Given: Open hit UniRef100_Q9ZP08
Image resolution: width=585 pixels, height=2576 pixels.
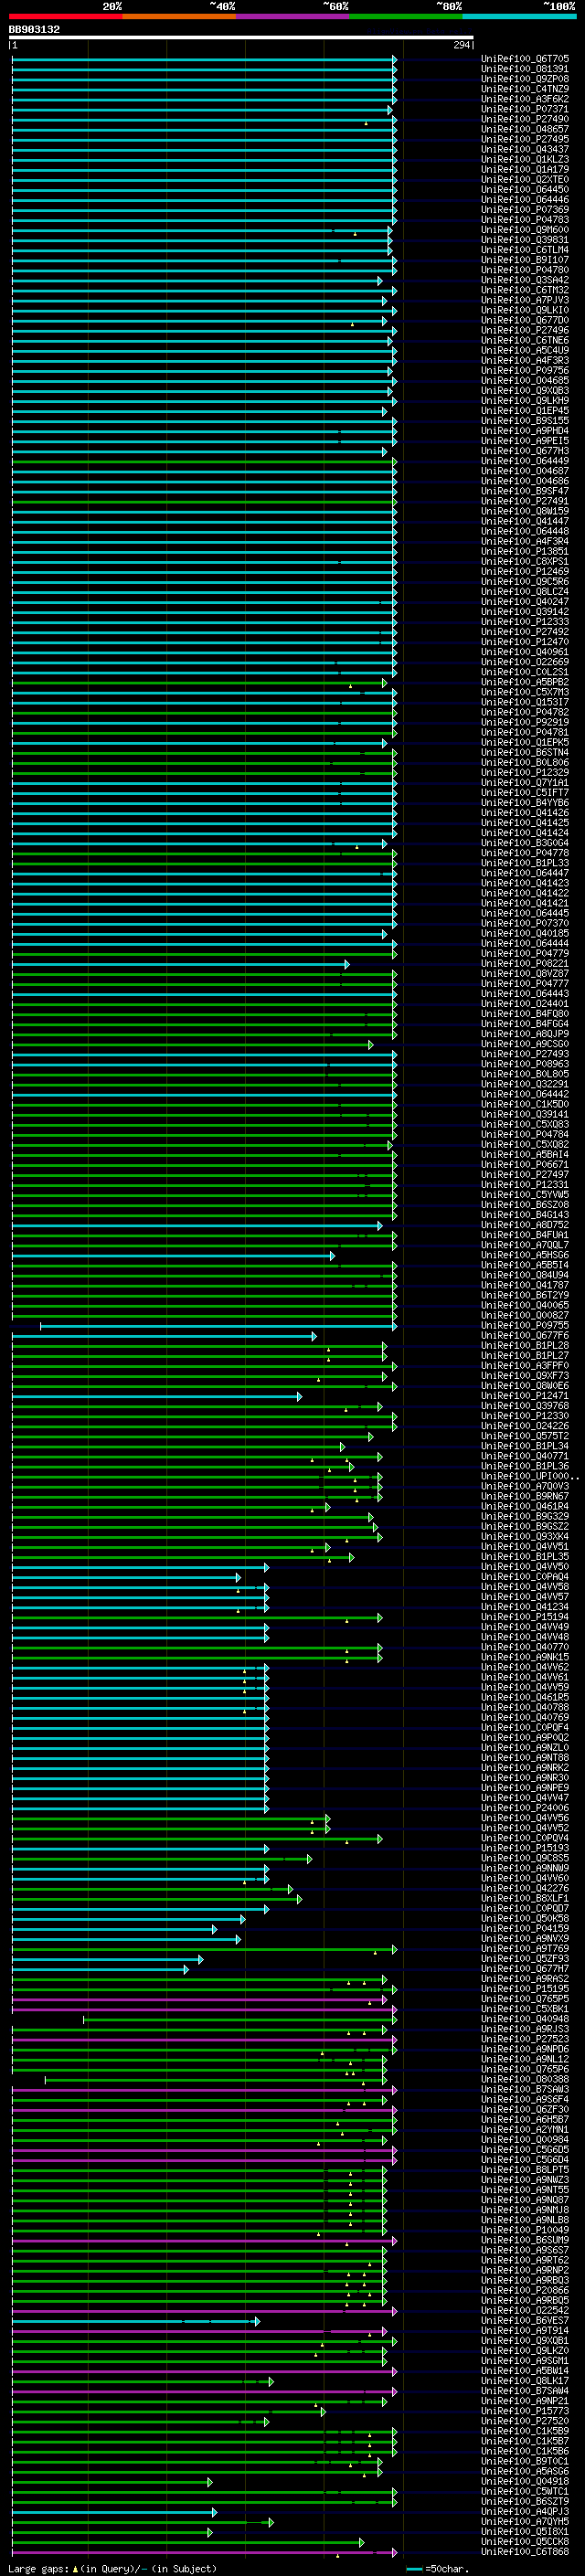Looking at the screenshot, I should click(x=524, y=79).
